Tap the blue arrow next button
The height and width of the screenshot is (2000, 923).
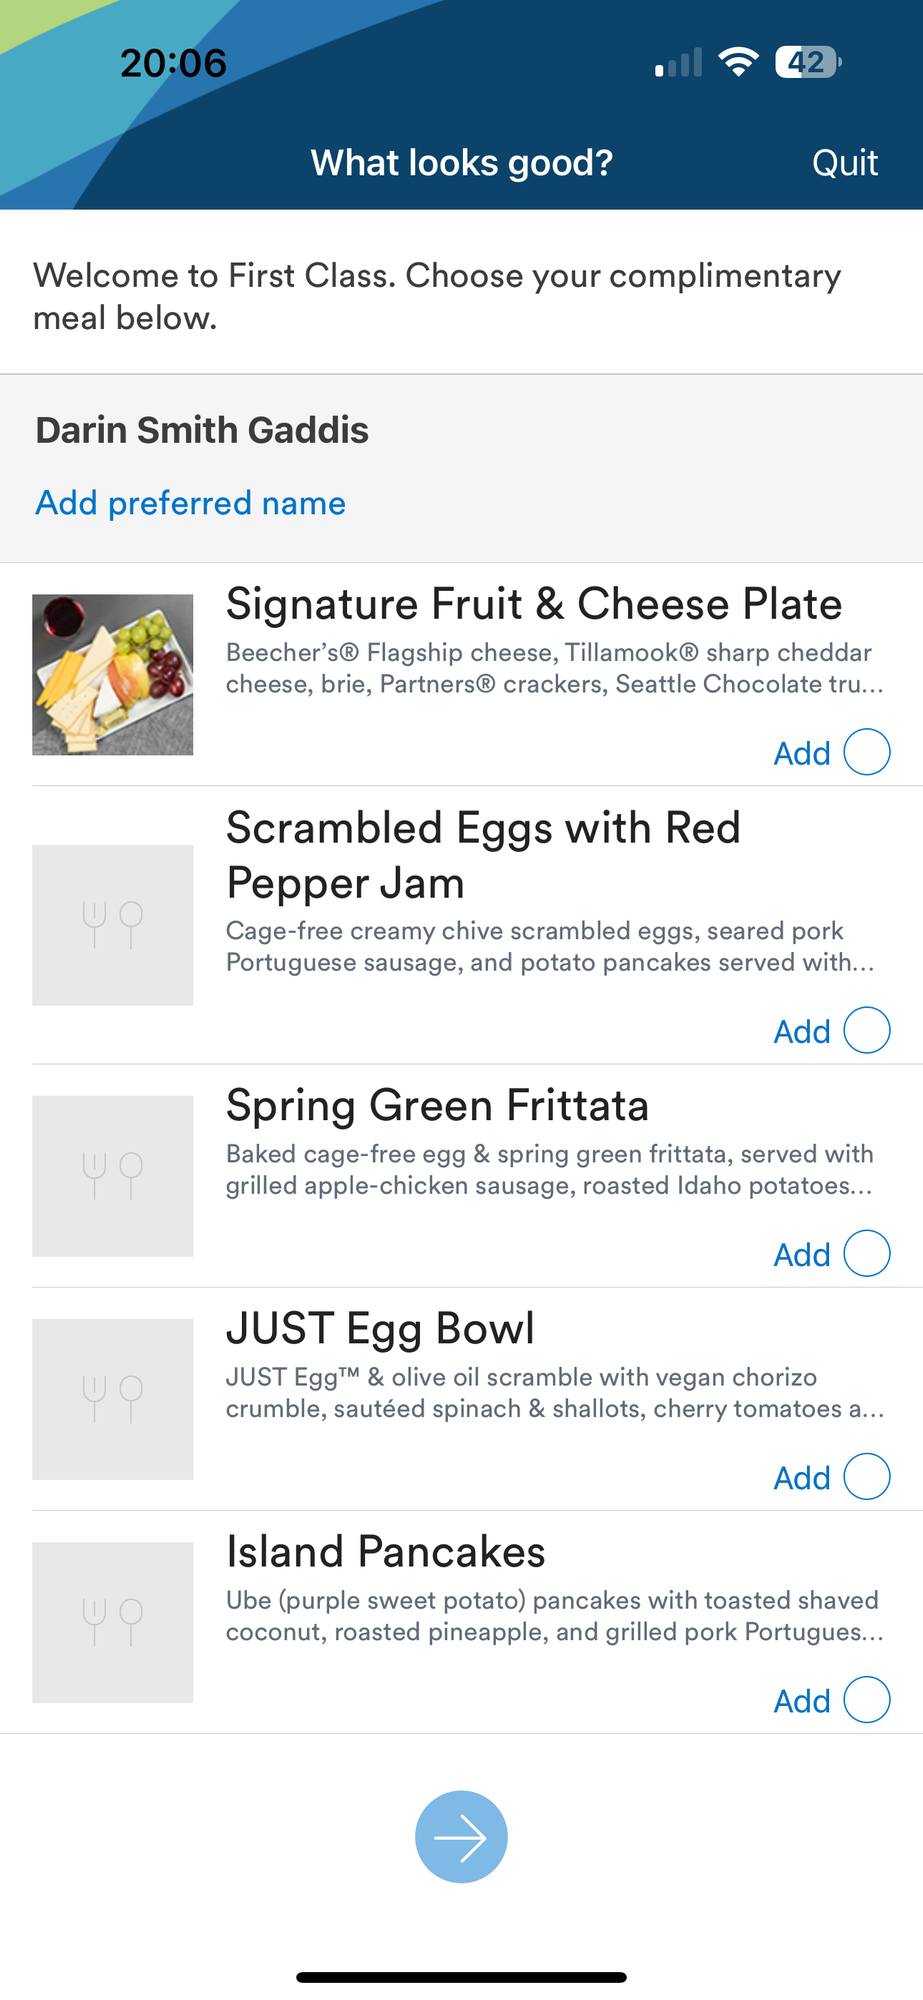point(461,1836)
